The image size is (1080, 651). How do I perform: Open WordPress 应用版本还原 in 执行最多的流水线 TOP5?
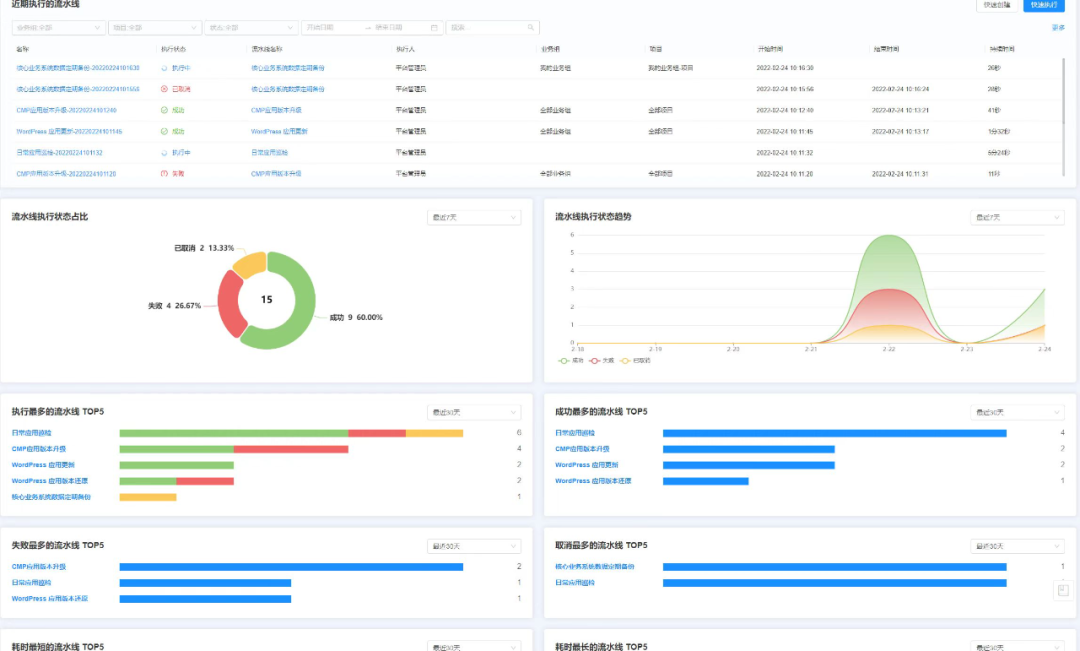[x=50, y=481]
